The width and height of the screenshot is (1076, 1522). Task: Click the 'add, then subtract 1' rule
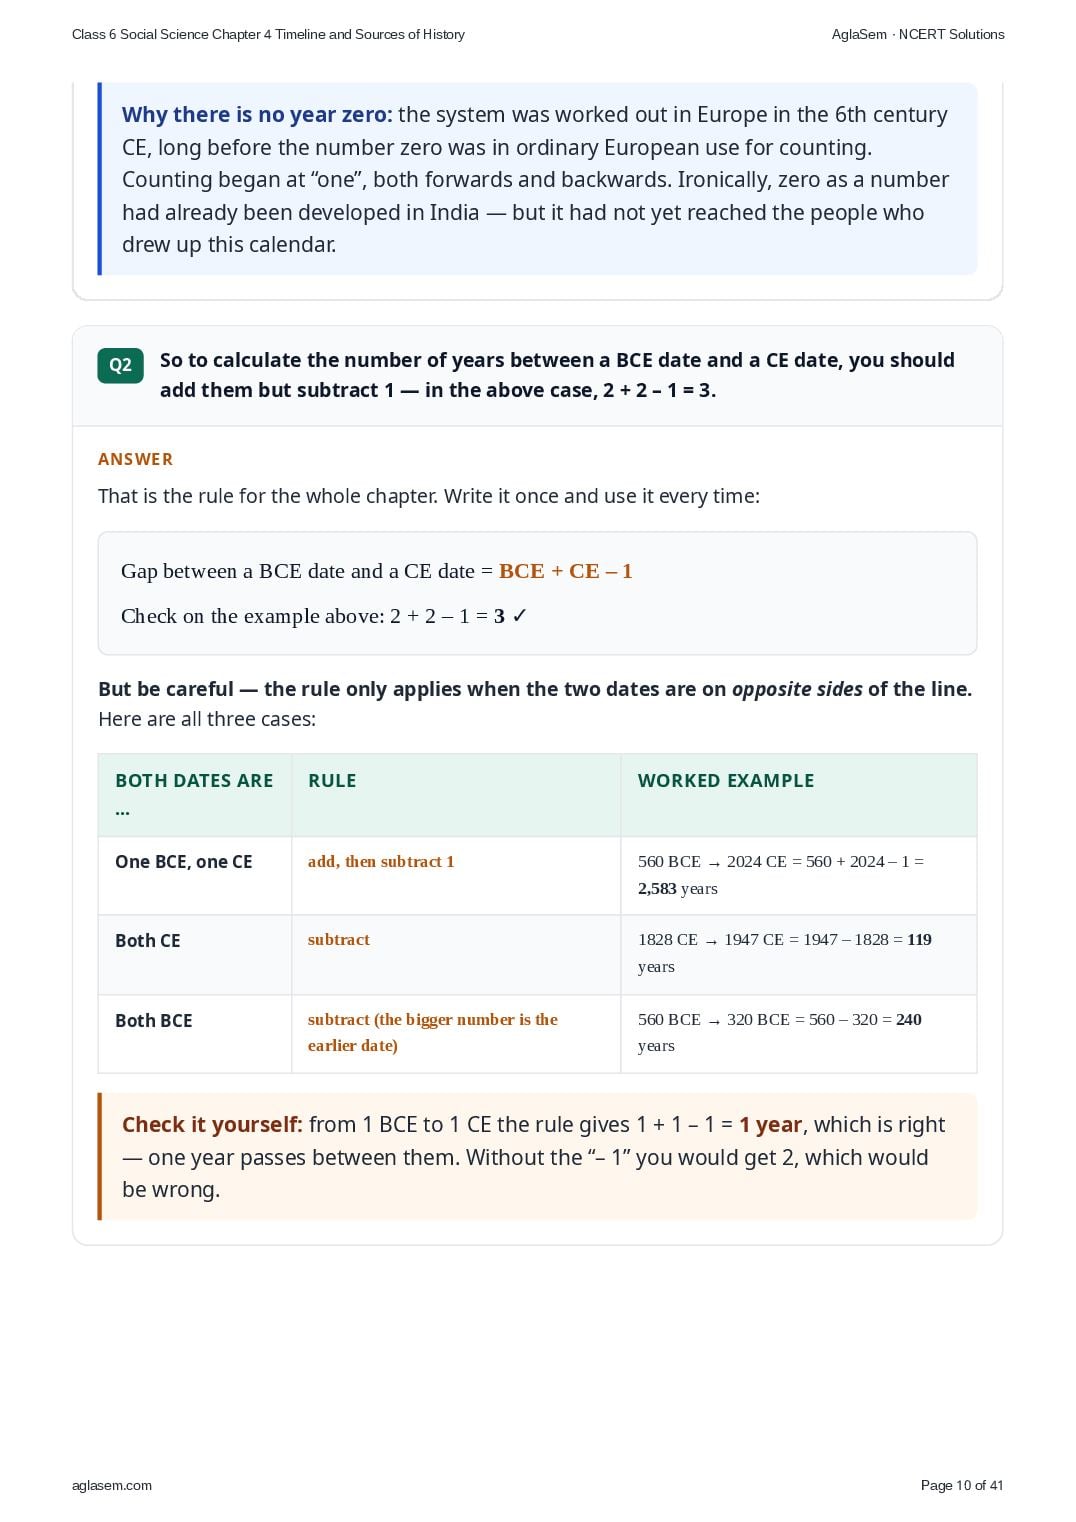point(381,862)
